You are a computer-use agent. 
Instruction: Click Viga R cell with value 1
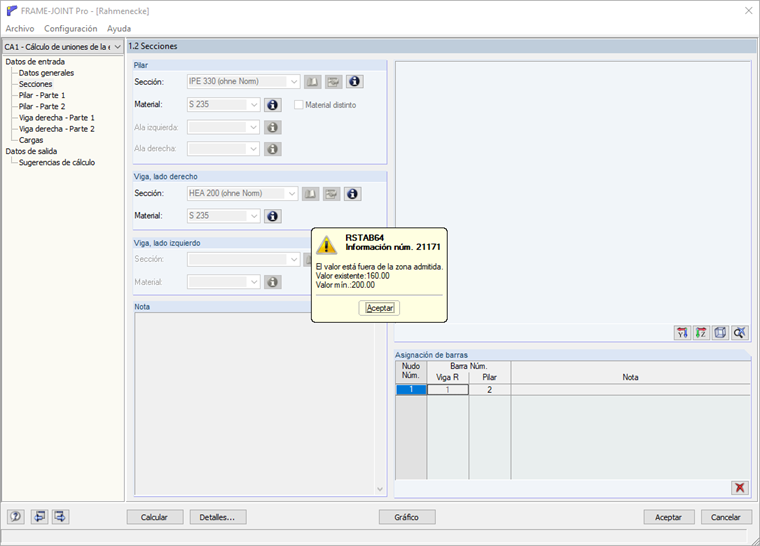coord(448,389)
